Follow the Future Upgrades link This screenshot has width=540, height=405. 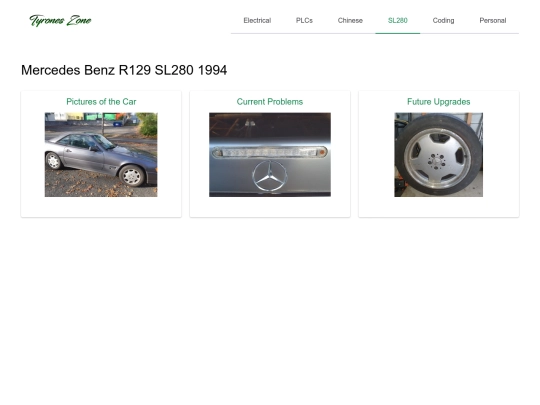point(438,102)
